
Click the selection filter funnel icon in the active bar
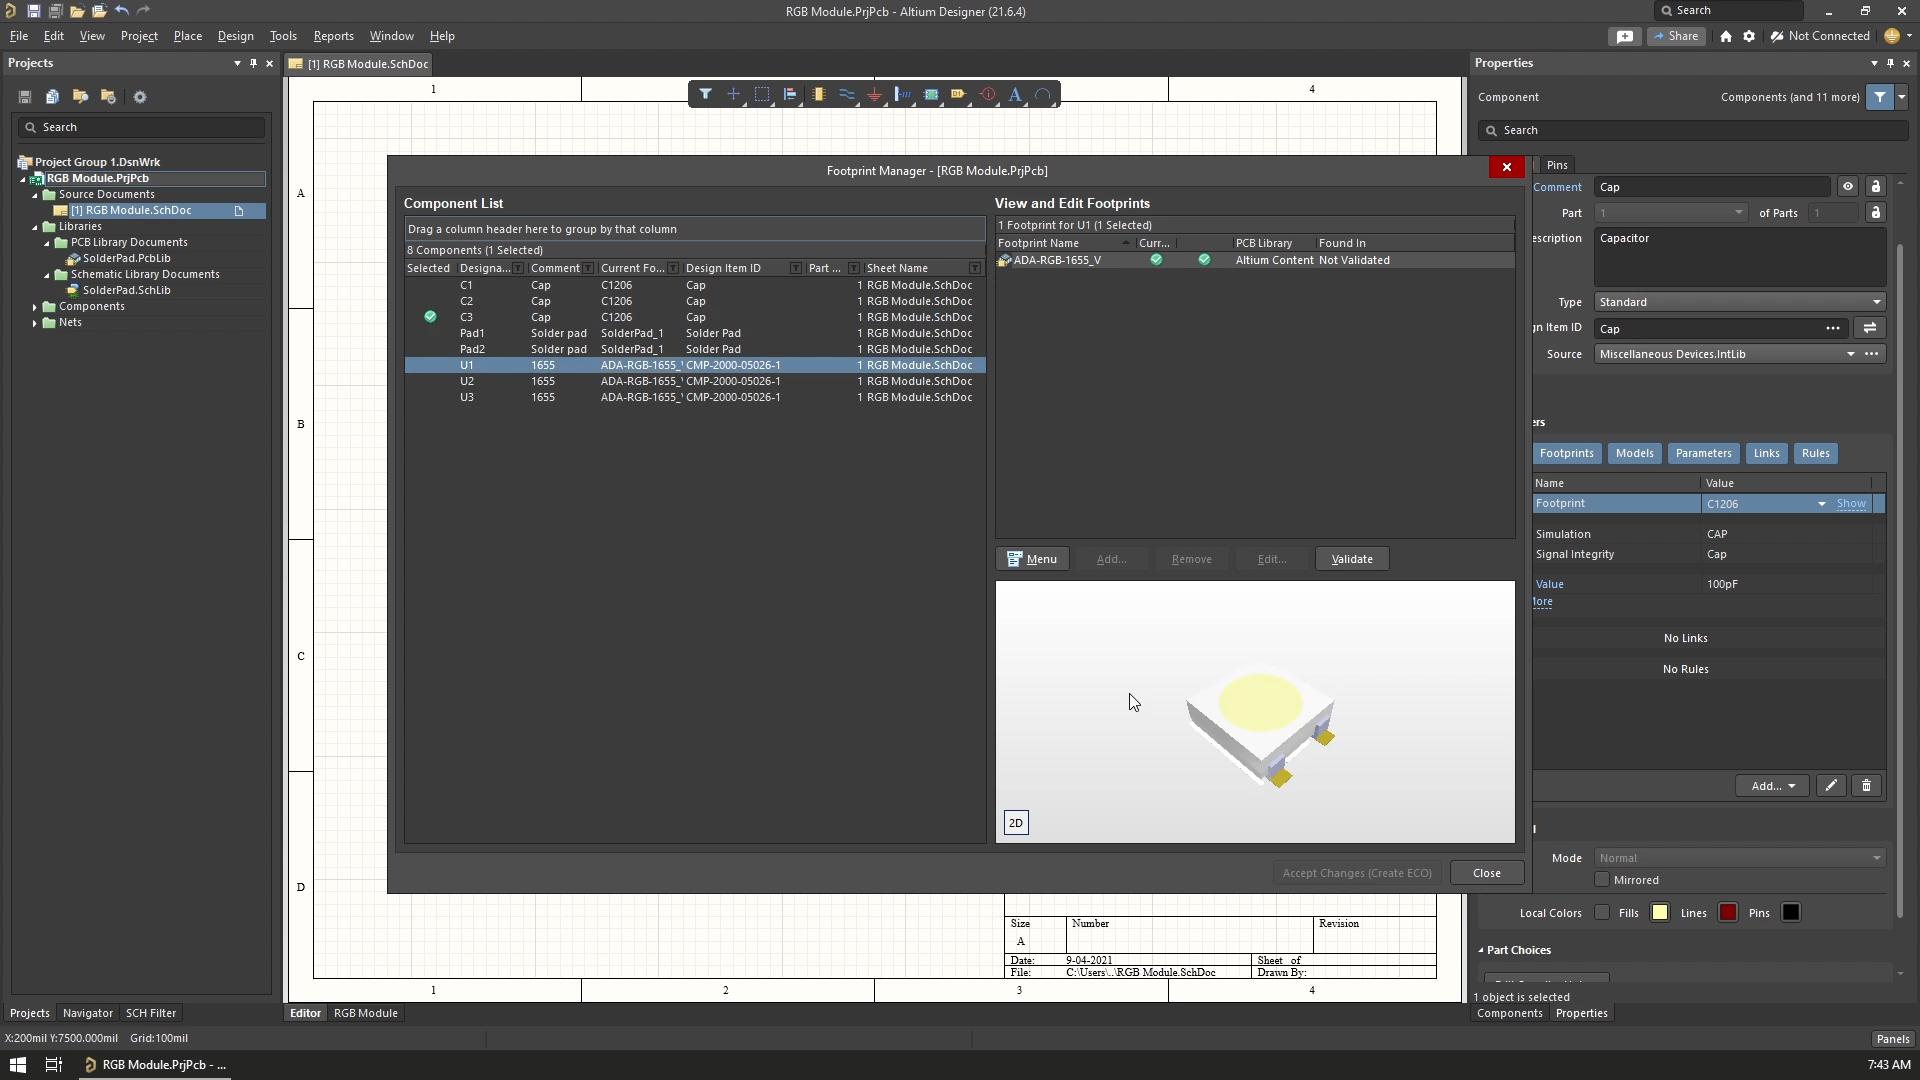(x=705, y=94)
